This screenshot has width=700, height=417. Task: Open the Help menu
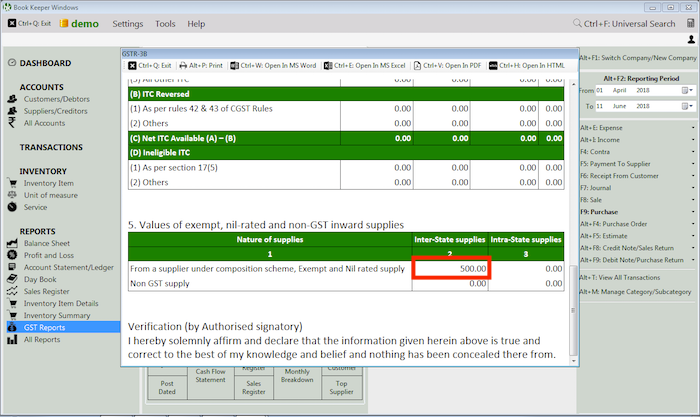tap(196, 24)
